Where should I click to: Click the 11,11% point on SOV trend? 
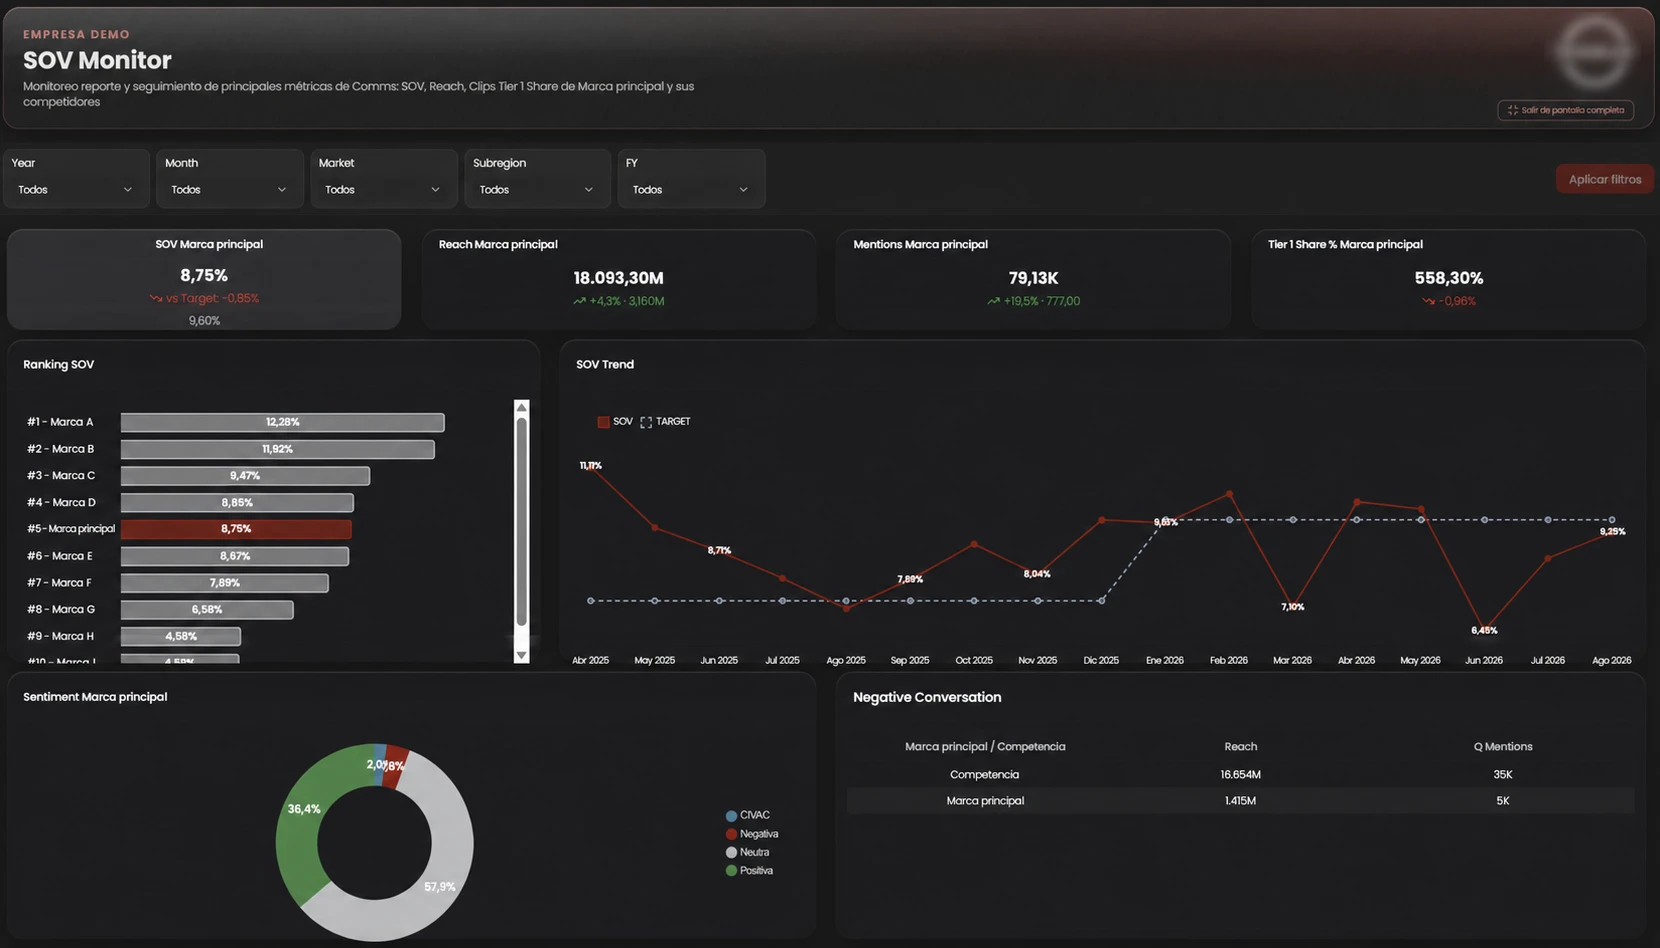(591, 466)
